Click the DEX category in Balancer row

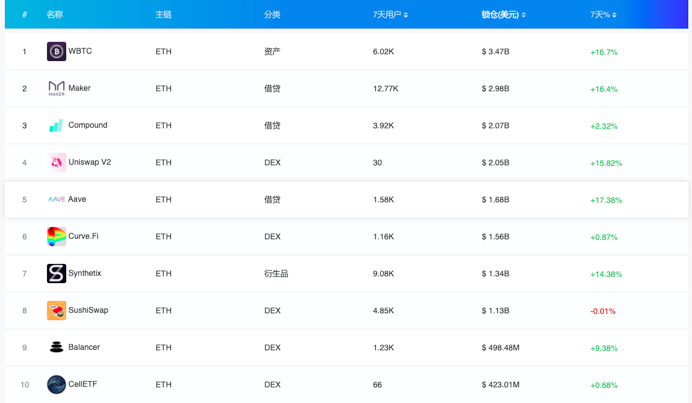(x=272, y=348)
